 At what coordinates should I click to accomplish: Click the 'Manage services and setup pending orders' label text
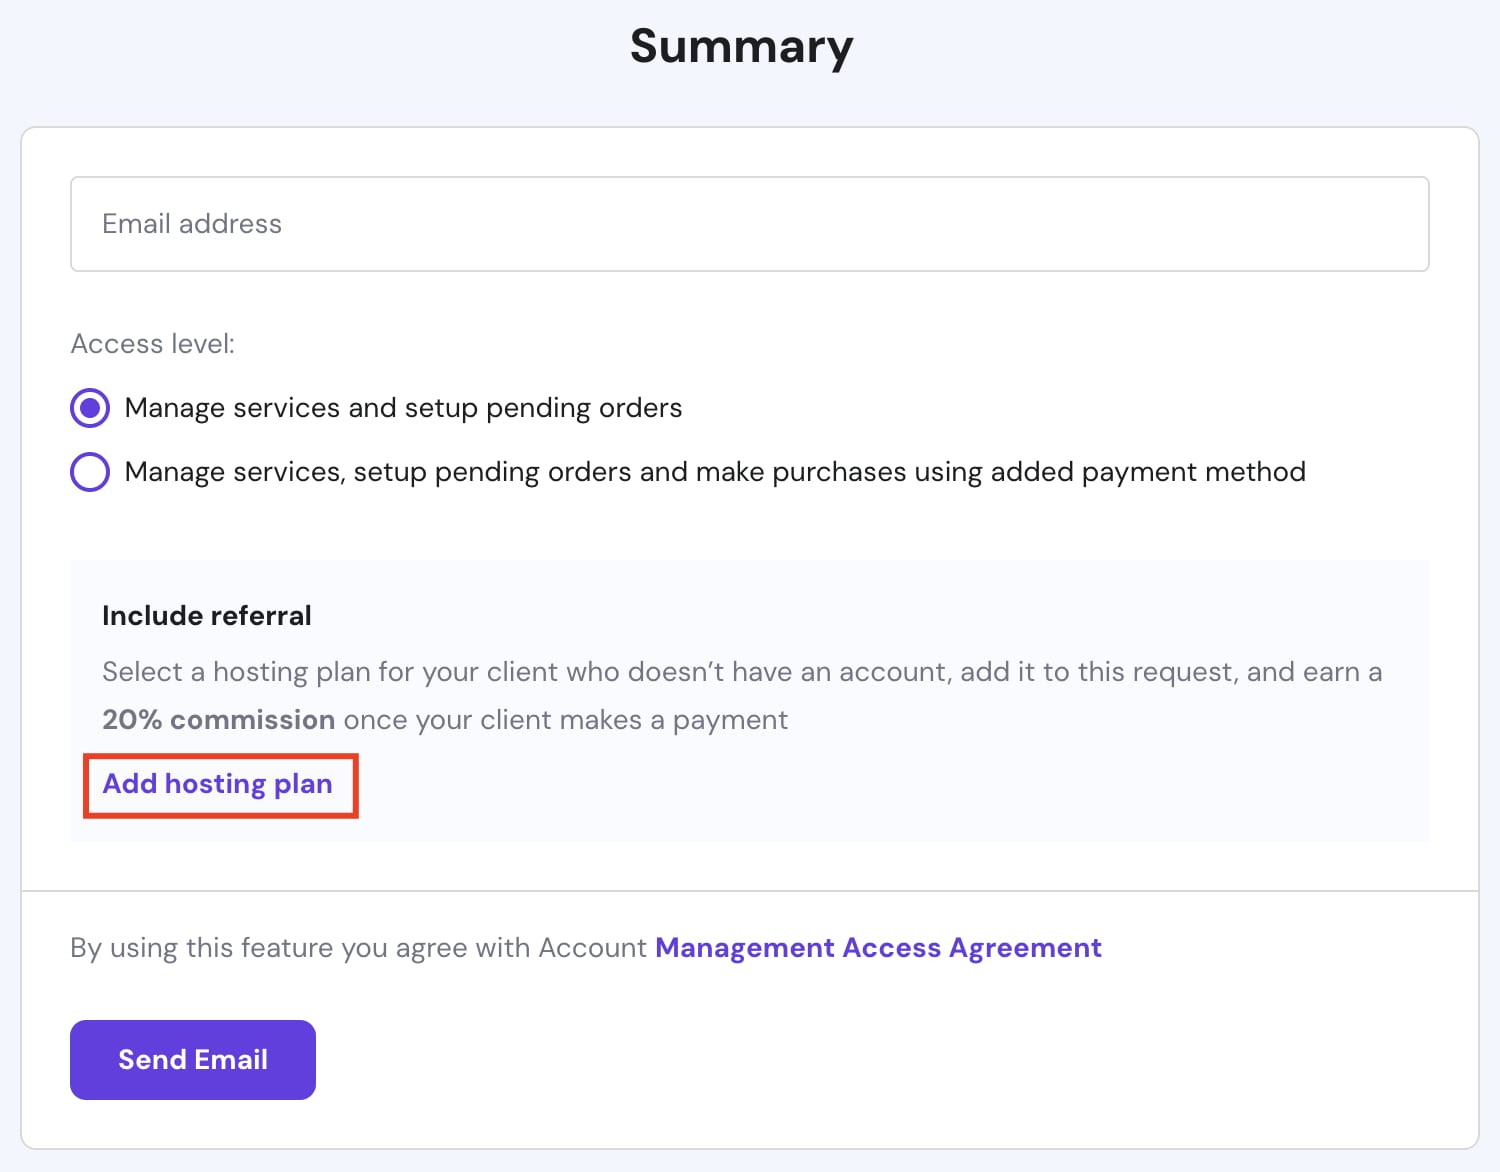(403, 408)
